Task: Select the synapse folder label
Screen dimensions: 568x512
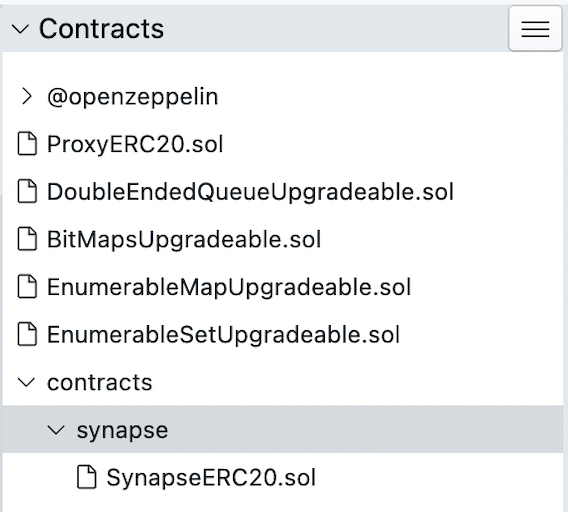Action: point(122,430)
